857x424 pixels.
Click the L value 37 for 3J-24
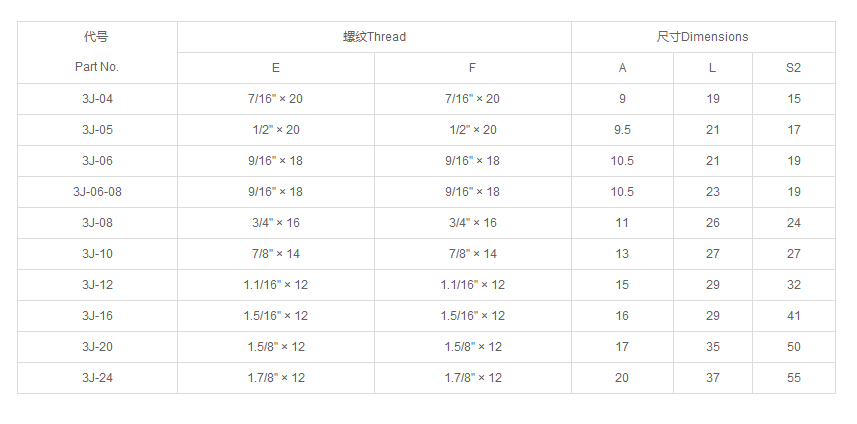(712, 378)
